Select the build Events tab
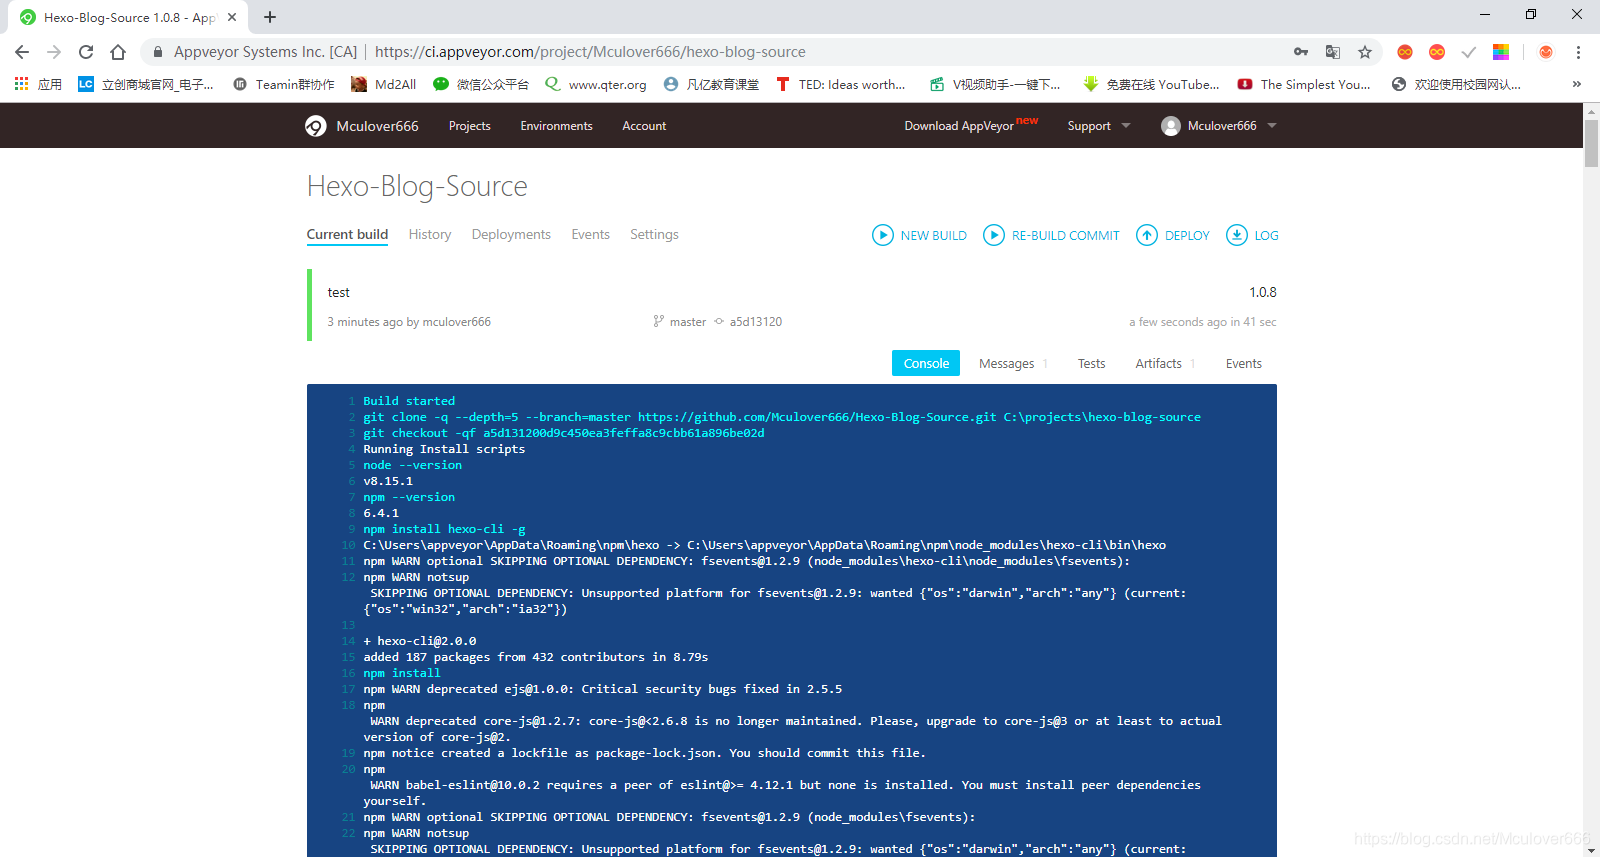The width and height of the screenshot is (1600, 857). 1243,363
